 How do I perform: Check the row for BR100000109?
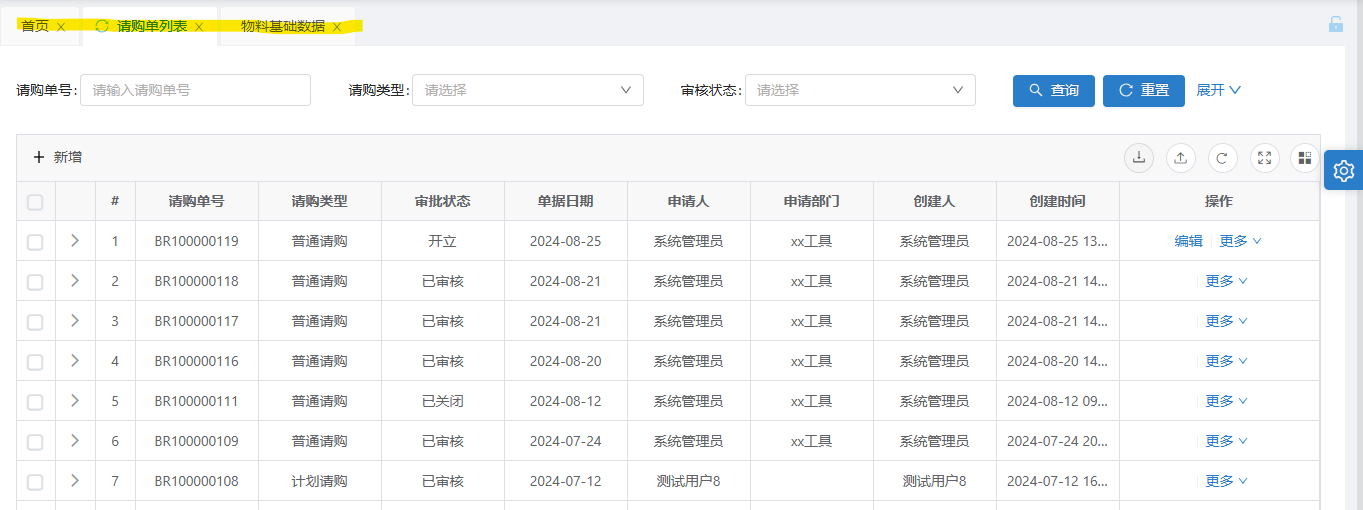pos(35,442)
